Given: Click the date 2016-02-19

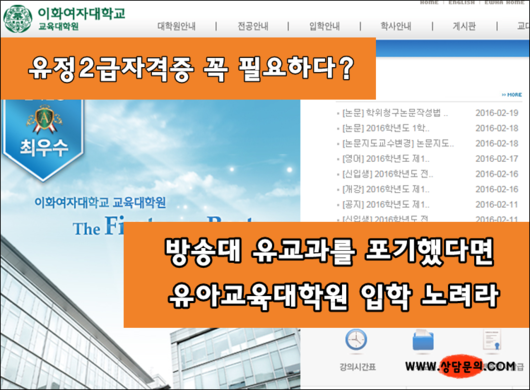Looking at the screenshot, I should (497, 113).
